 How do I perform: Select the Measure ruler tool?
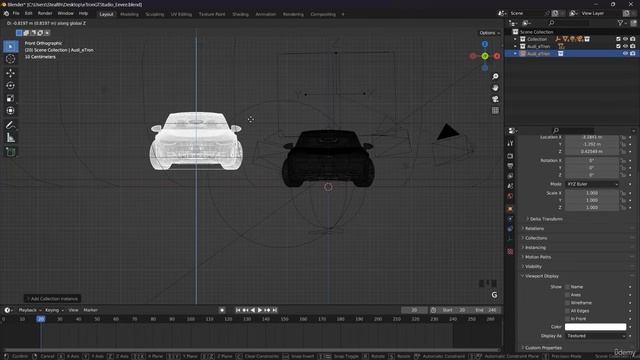point(11,138)
